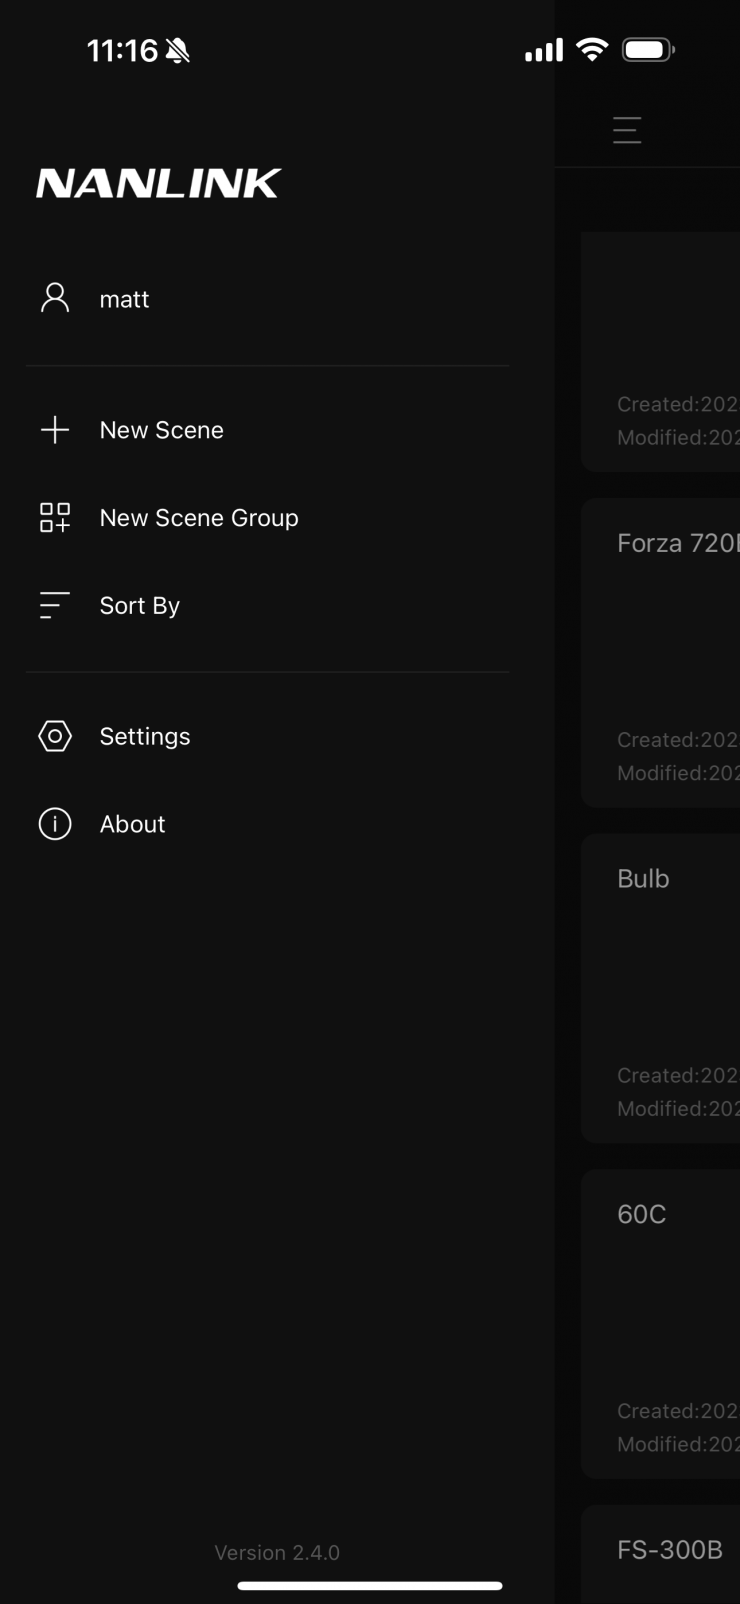Open the matt account name
740x1604 pixels.
point(124,299)
